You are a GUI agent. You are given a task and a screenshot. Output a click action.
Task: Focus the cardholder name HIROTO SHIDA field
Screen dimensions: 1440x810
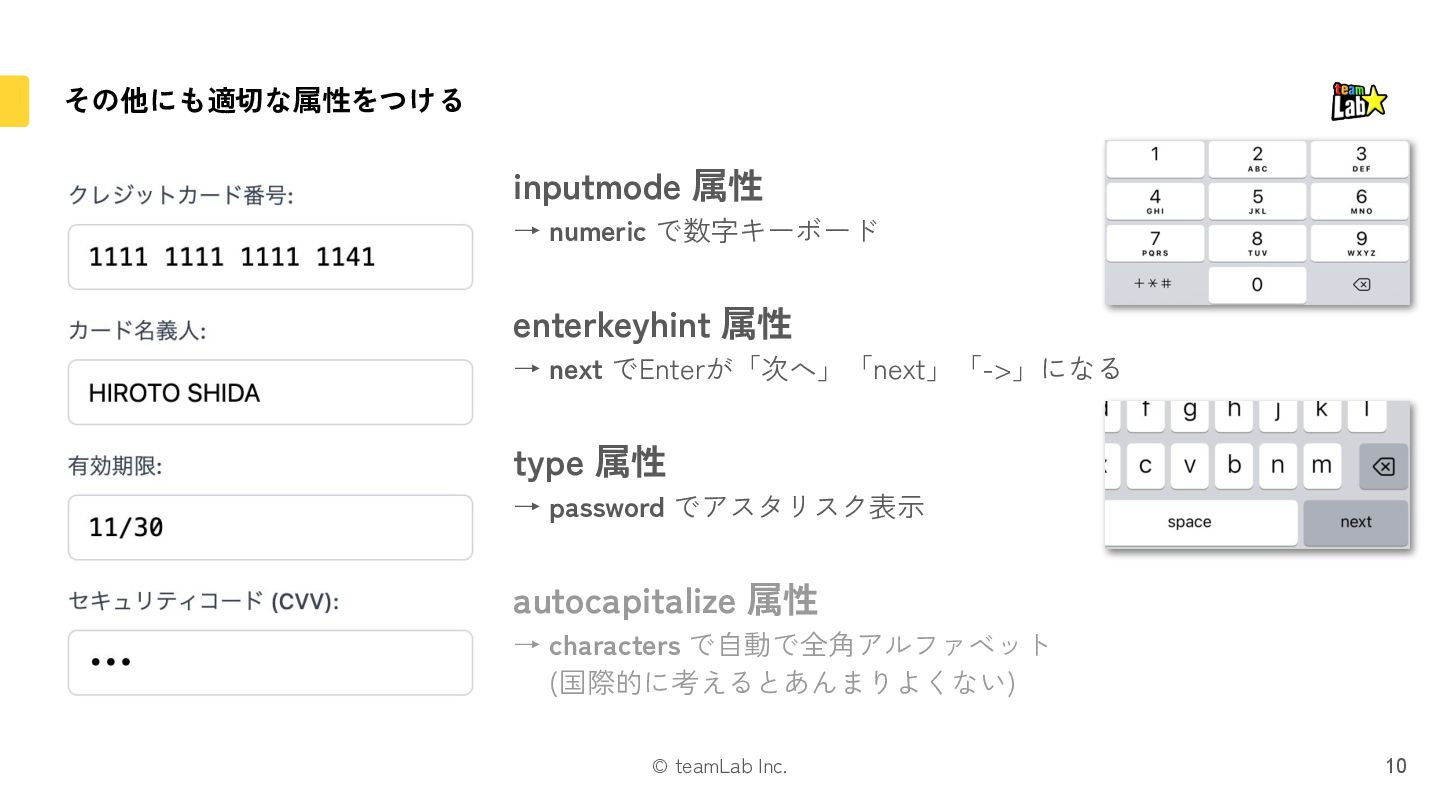pyautogui.click(x=270, y=392)
